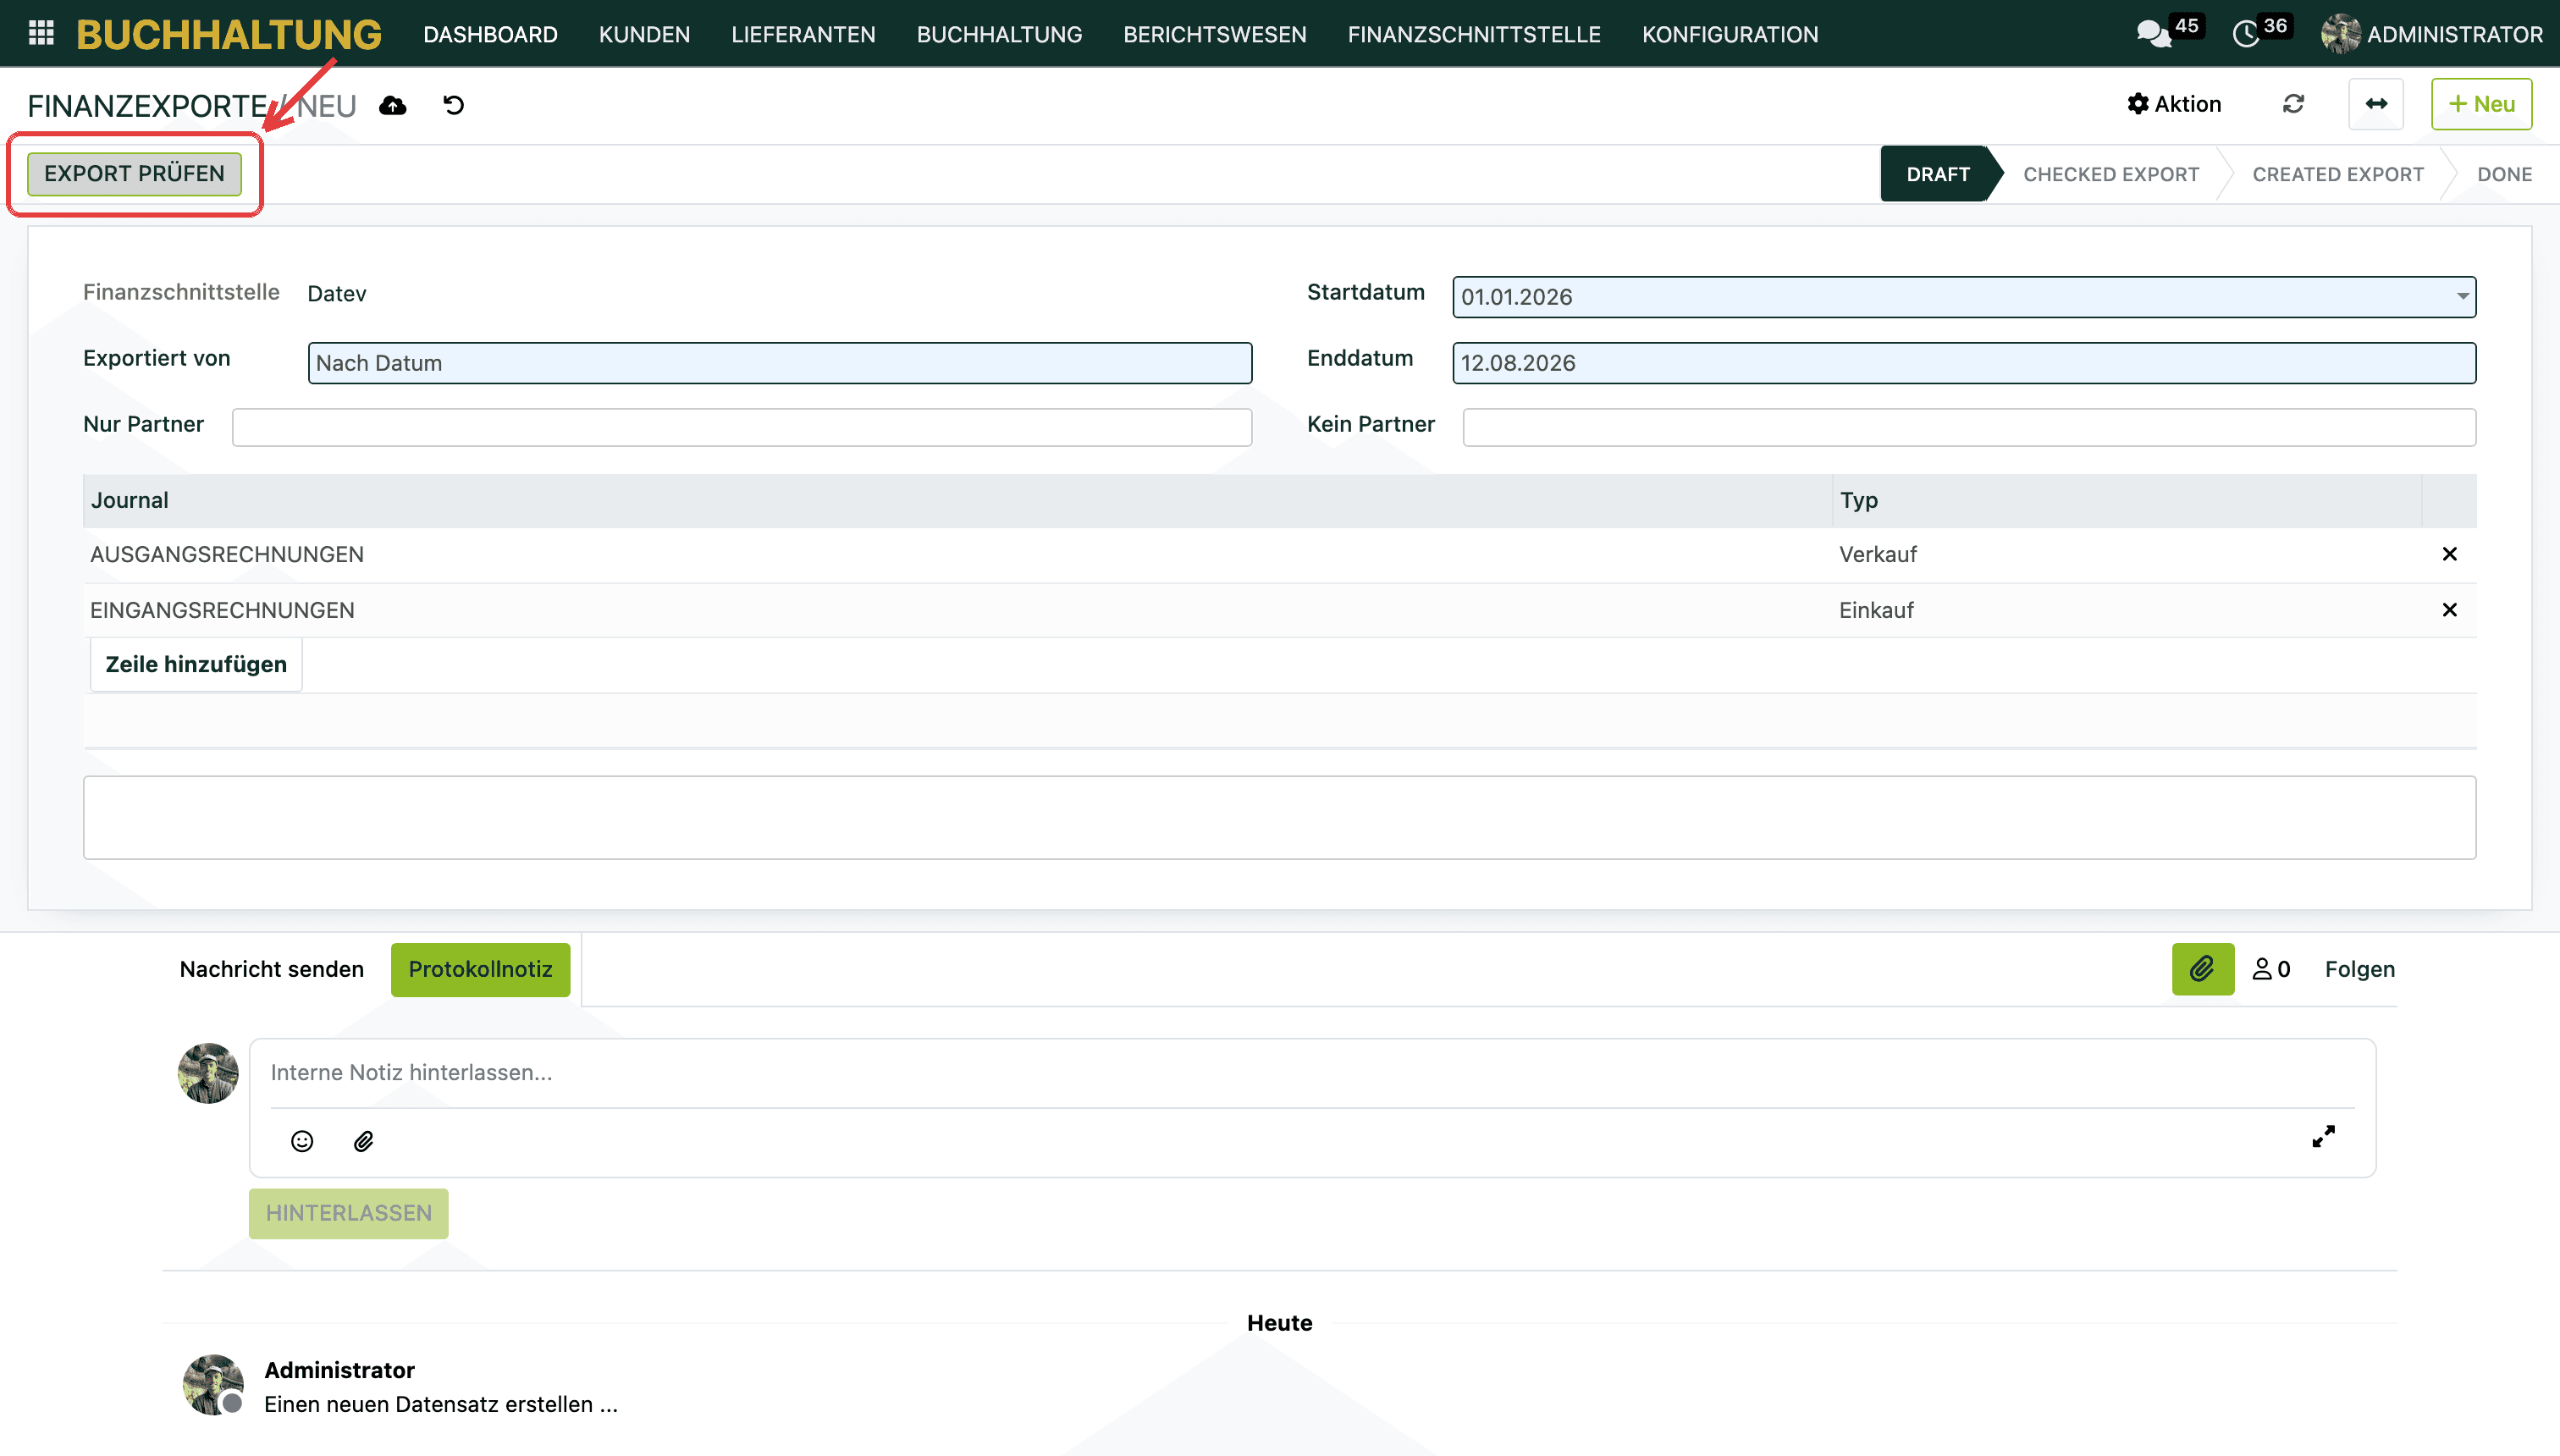
Task: Open the activities clock icon with badge 36
Action: [2246, 35]
